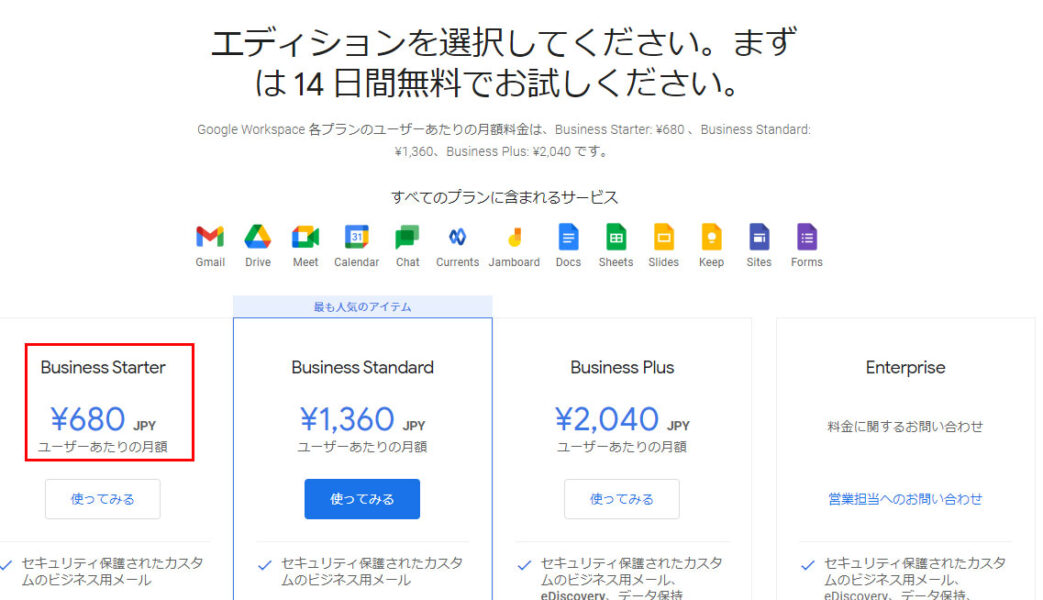Viewport: 1043px width, 600px height.
Task: Click the plan pricing description paragraph
Action: (504, 140)
